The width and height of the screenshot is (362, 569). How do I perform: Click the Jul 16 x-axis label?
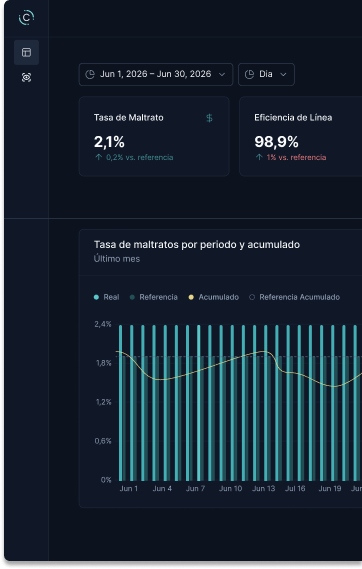click(295, 488)
